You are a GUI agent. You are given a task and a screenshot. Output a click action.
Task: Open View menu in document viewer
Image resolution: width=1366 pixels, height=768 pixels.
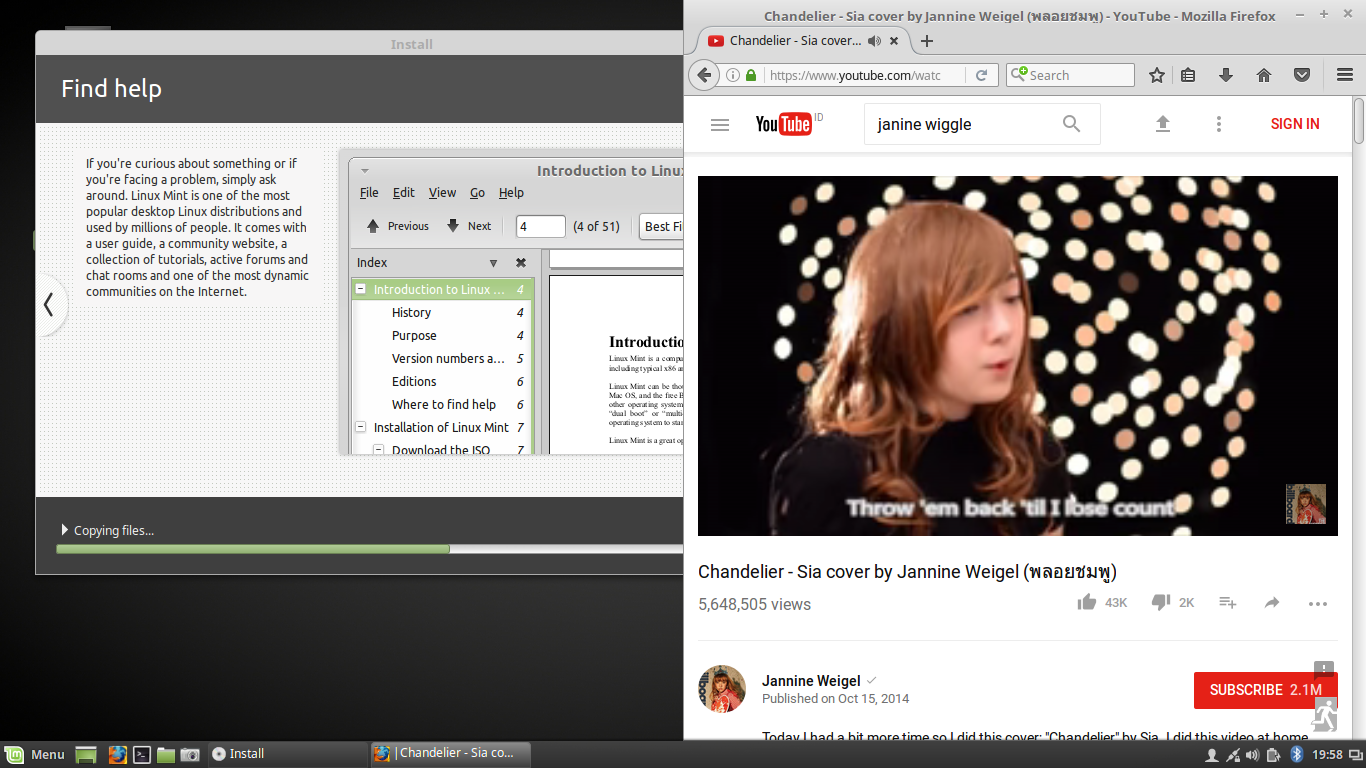pos(443,193)
